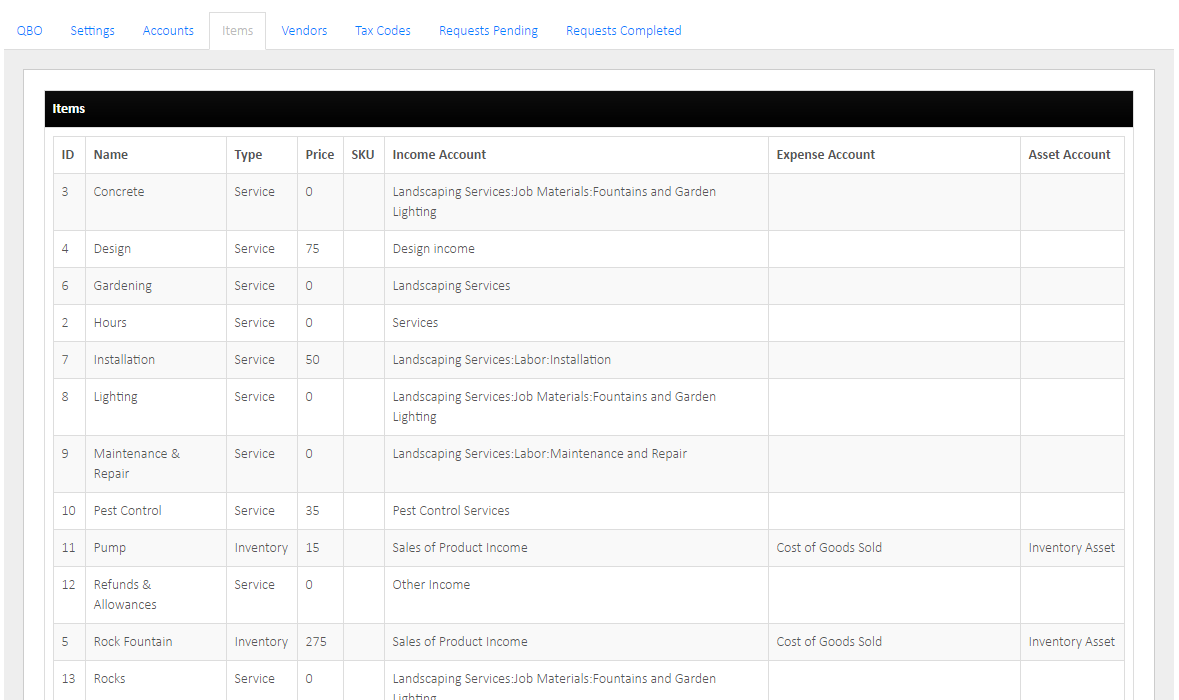This screenshot has width=1179, height=700.
Task: Click the price 15 for Pump
Action: point(312,547)
